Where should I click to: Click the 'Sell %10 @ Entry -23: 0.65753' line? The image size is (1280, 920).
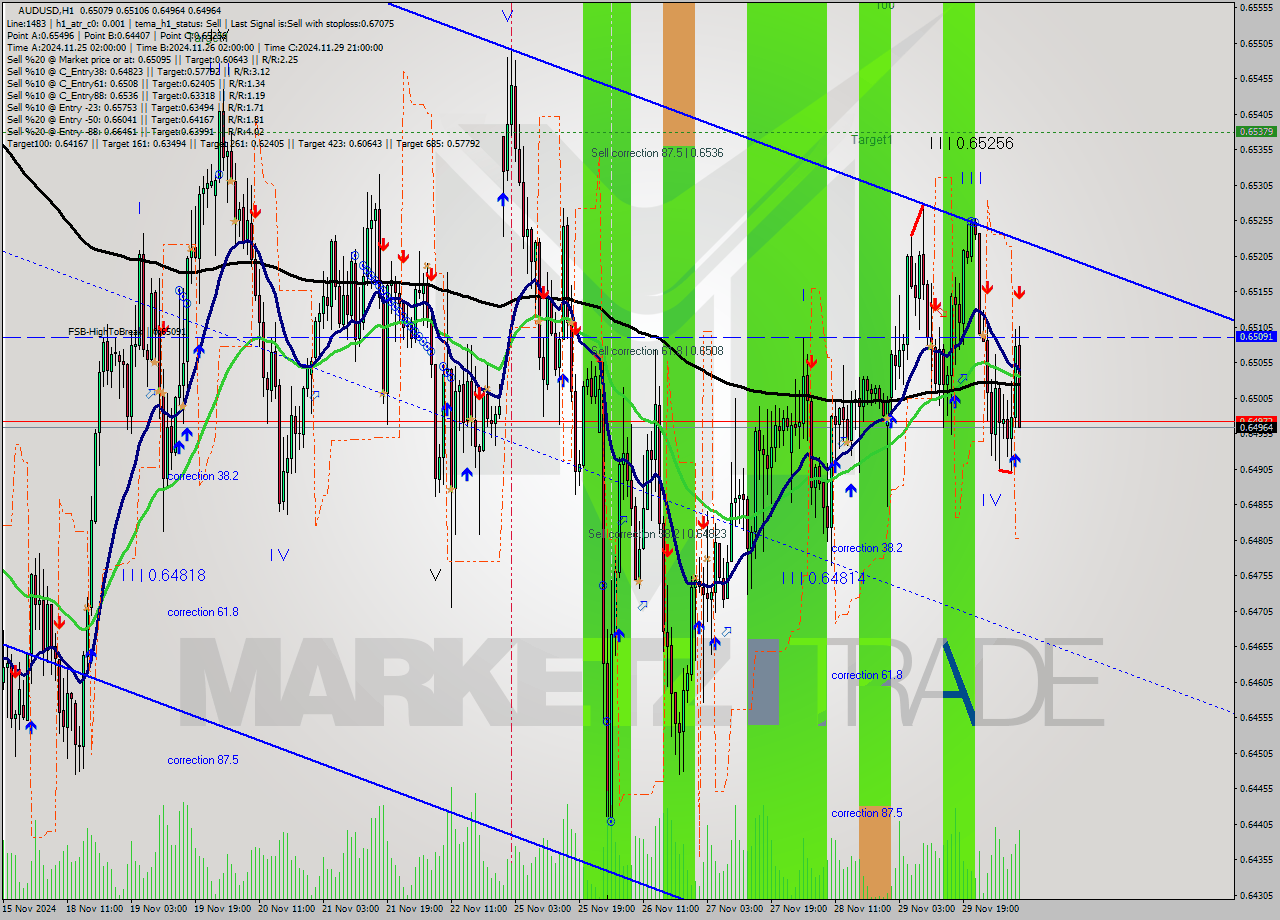pos(135,107)
